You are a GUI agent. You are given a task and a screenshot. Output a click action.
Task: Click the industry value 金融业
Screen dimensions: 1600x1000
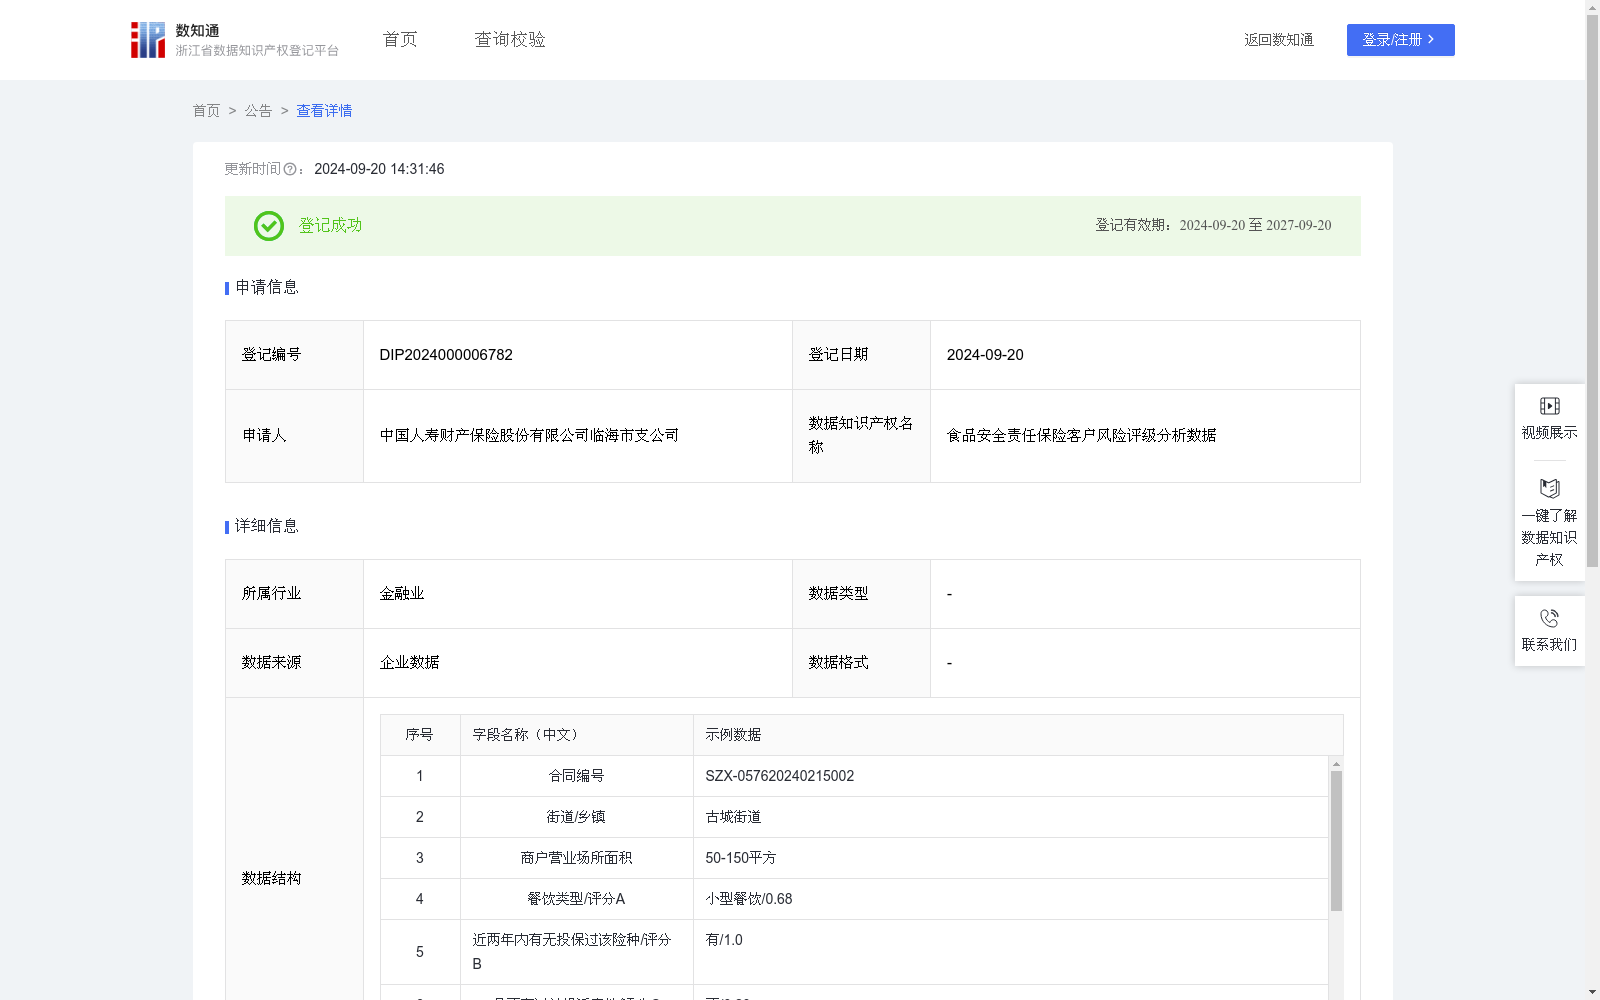402,594
